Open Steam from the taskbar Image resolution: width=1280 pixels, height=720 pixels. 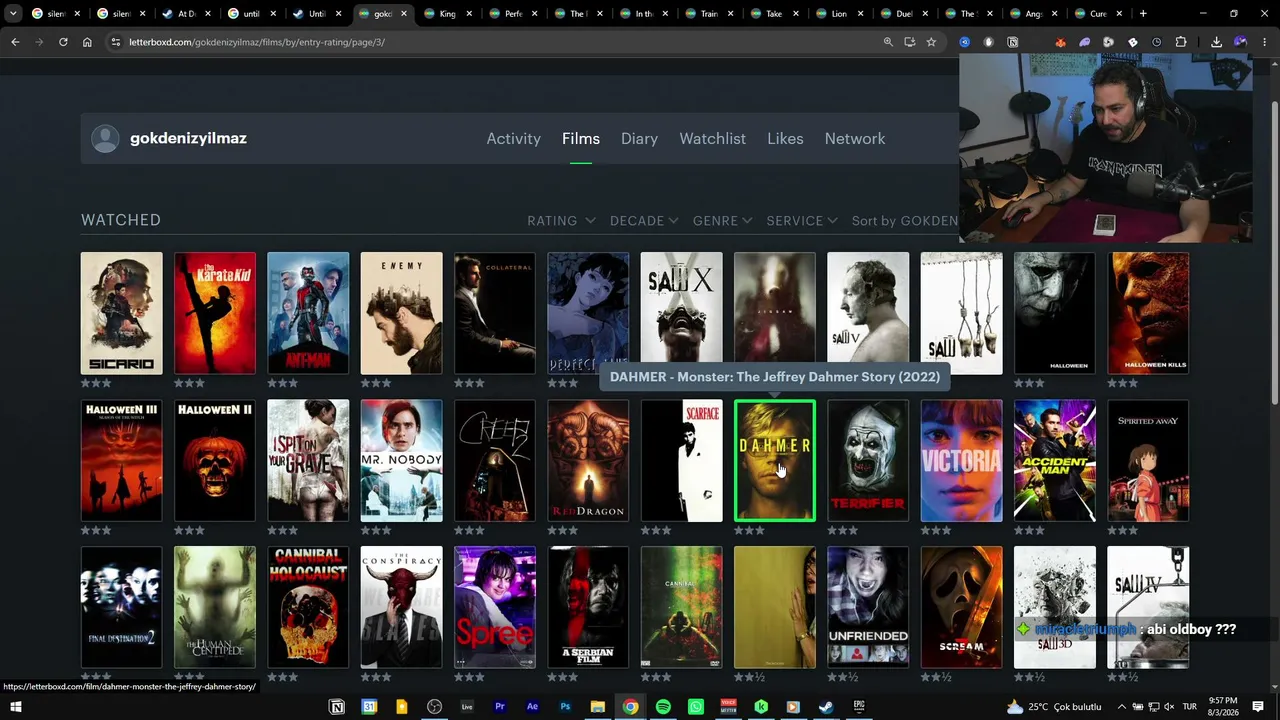(826, 707)
